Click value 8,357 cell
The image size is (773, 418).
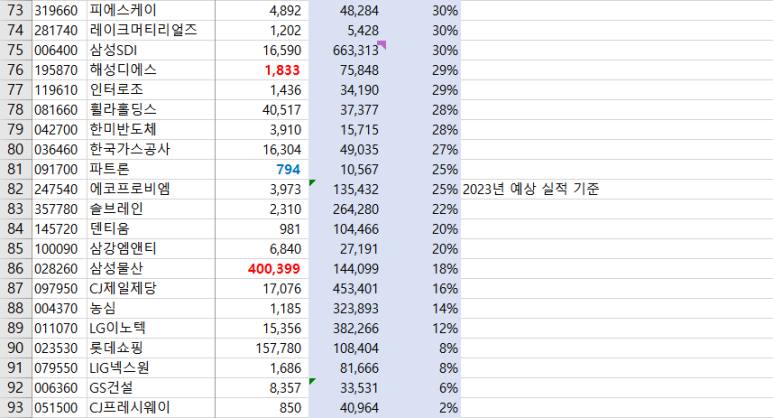(262, 388)
